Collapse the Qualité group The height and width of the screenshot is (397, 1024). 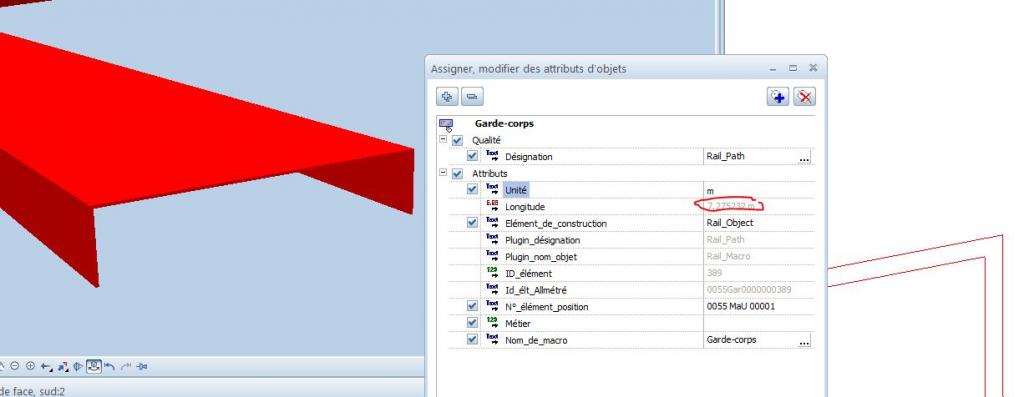pyautogui.click(x=443, y=140)
